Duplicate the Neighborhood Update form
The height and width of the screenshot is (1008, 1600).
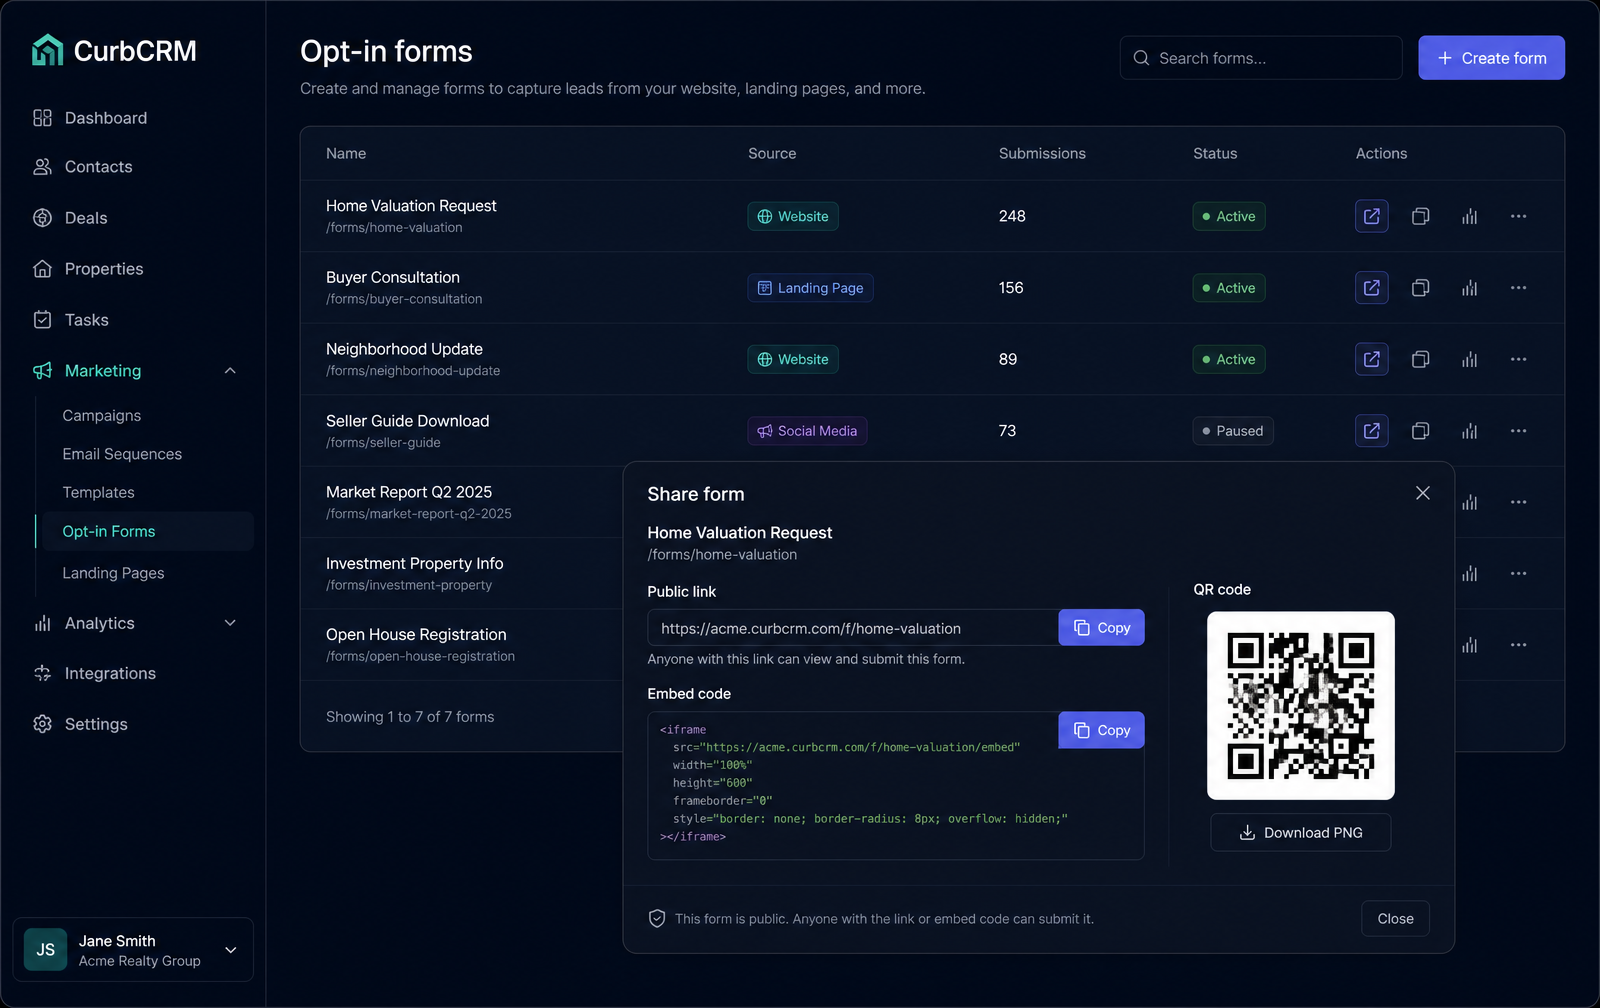[1420, 359]
